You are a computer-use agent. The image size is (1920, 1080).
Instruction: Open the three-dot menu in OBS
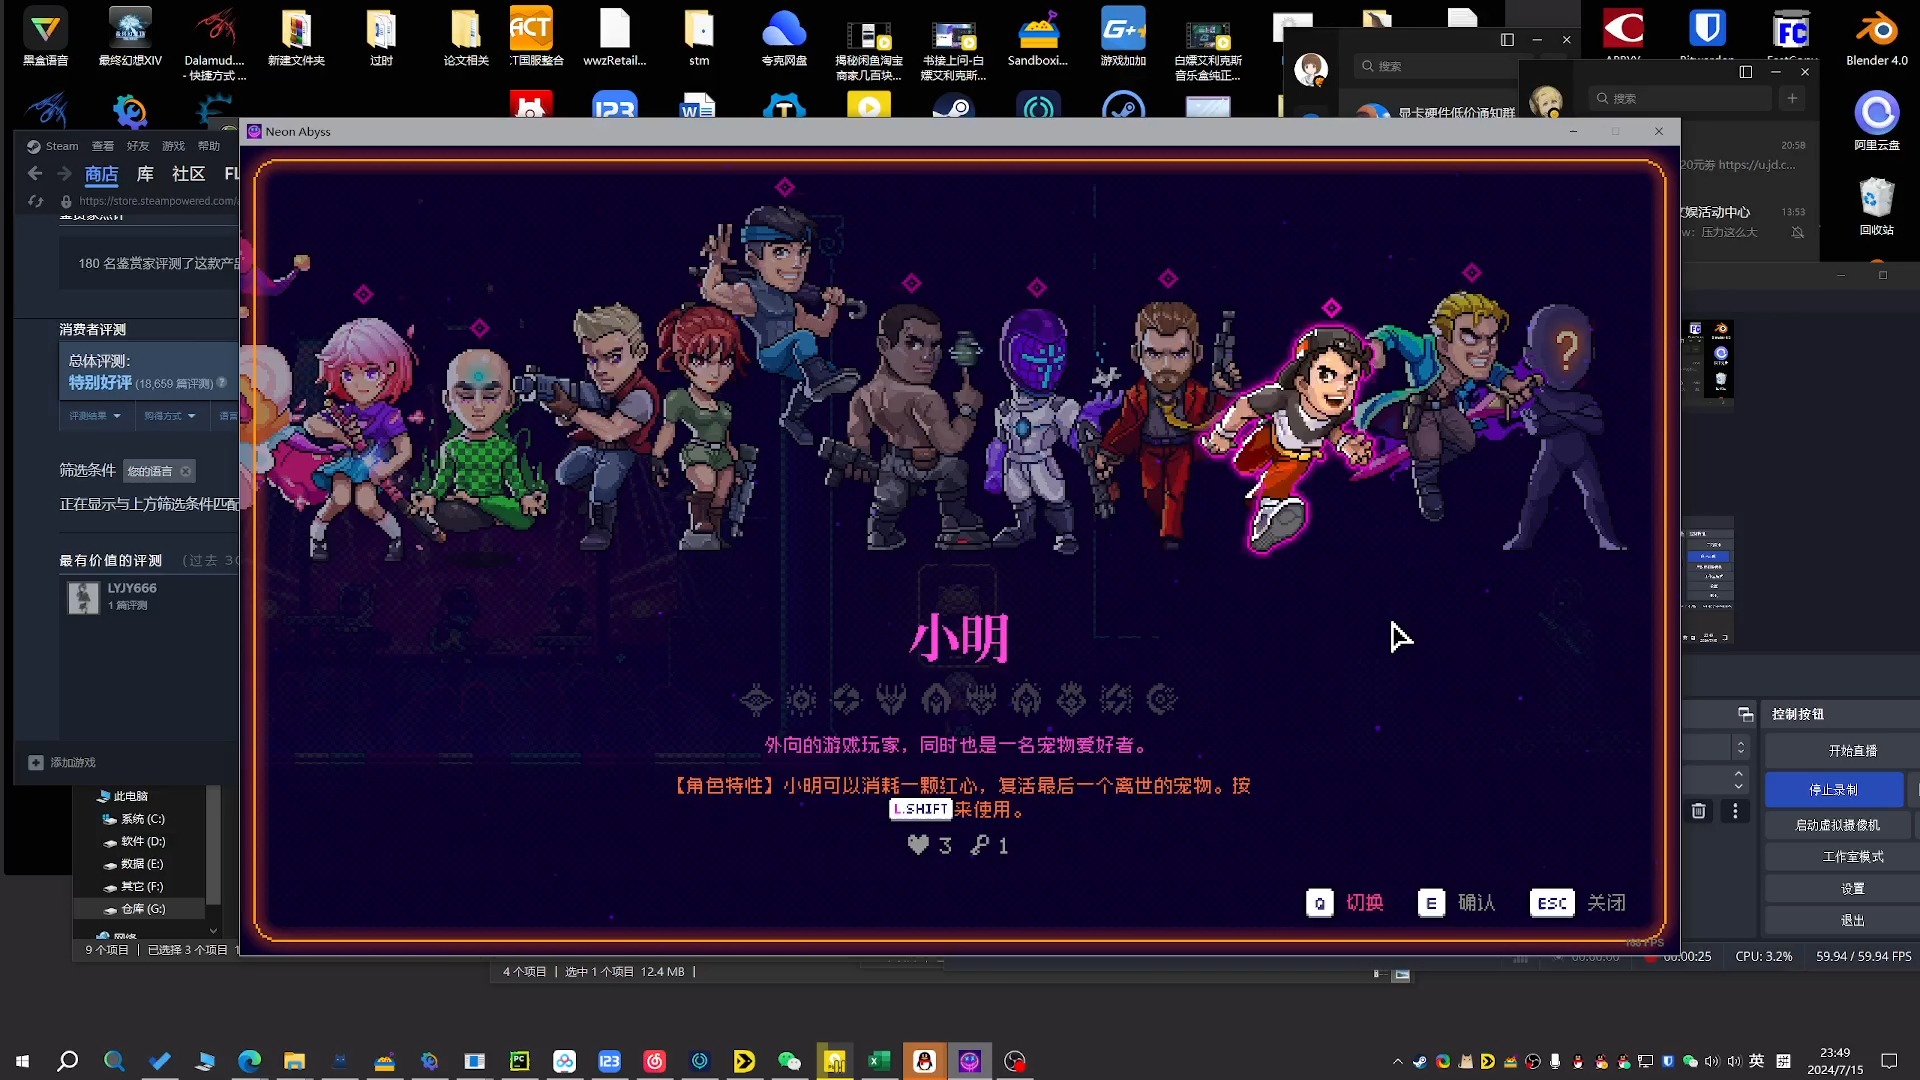1735,811
